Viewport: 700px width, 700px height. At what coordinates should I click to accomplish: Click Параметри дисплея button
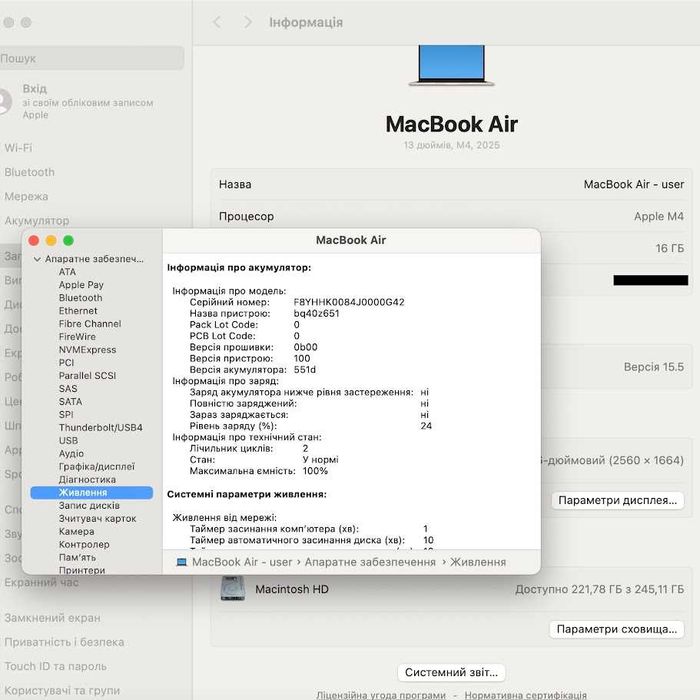[617, 500]
